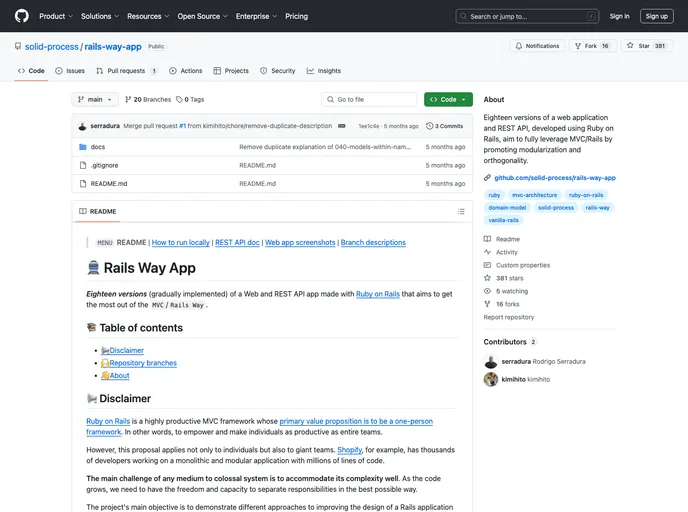Click the docs folder icon
This screenshot has width=688, height=512.
click(x=83, y=147)
